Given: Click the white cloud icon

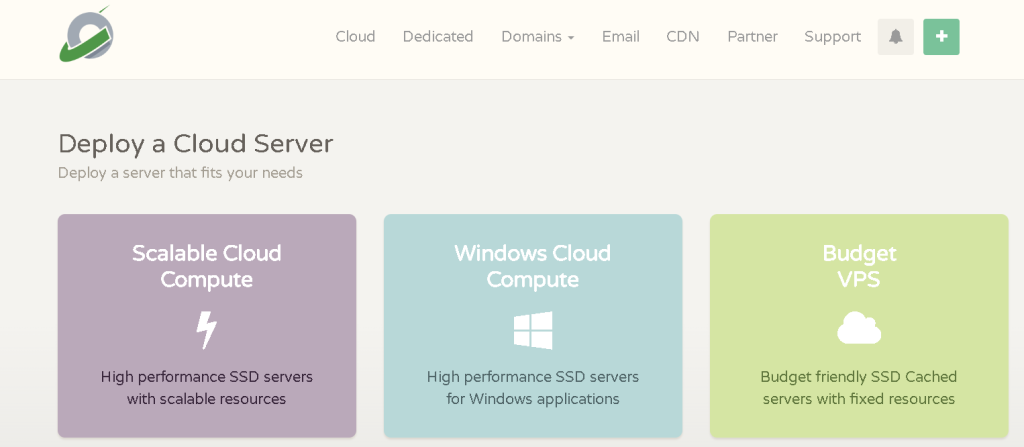Looking at the screenshot, I should (x=858, y=328).
